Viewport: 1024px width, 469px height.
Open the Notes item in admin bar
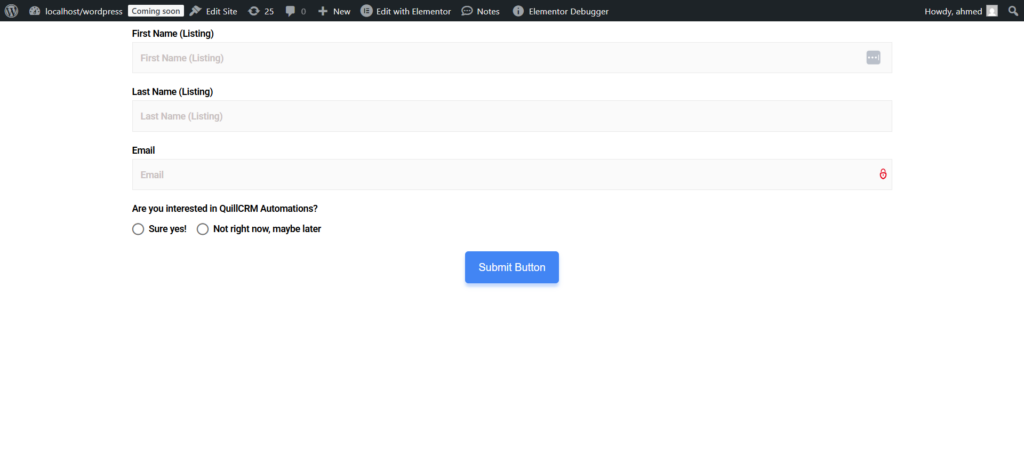click(481, 11)
